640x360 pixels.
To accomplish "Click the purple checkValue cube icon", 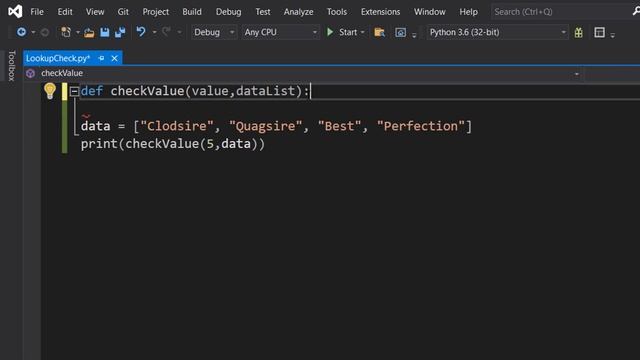I will pos(30,73).
